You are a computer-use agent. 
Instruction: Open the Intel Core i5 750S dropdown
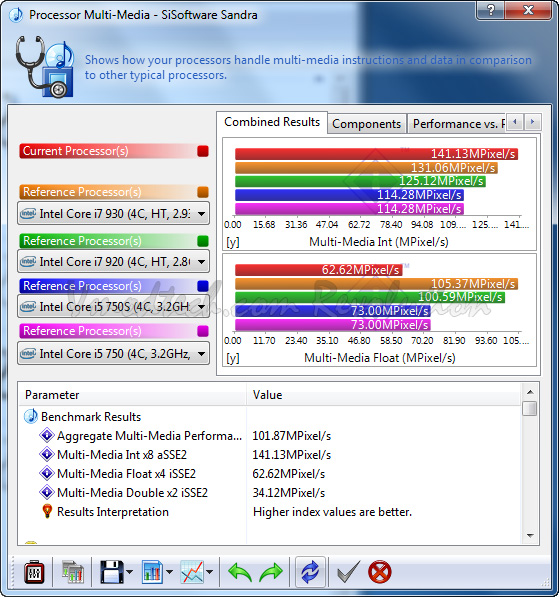pos(113,306)
